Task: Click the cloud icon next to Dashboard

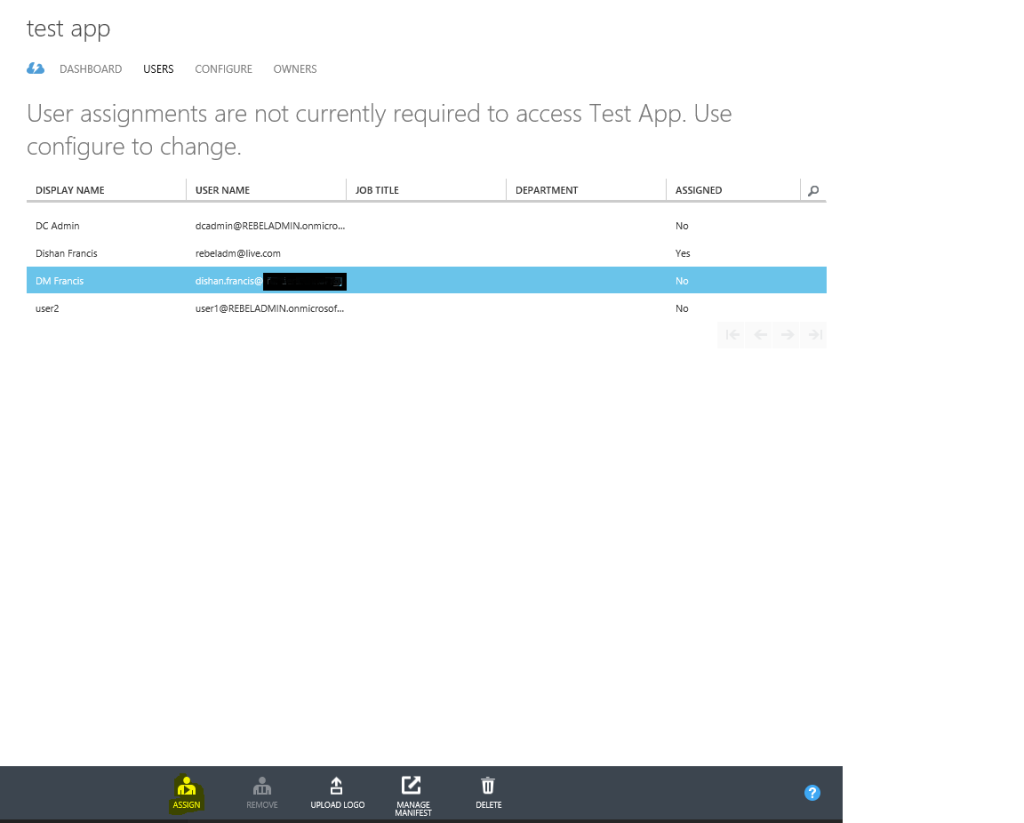Action: click(x=36, y=68)
